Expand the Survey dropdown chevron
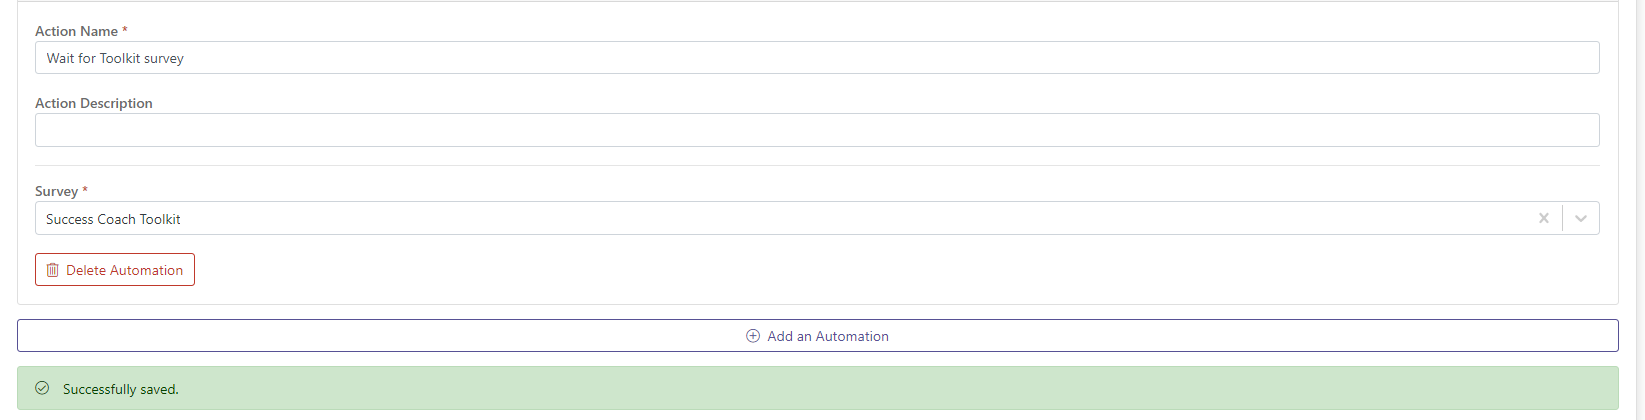Image resolution: width=1645 pixels, height=420 pixels. pos(1581,218)
